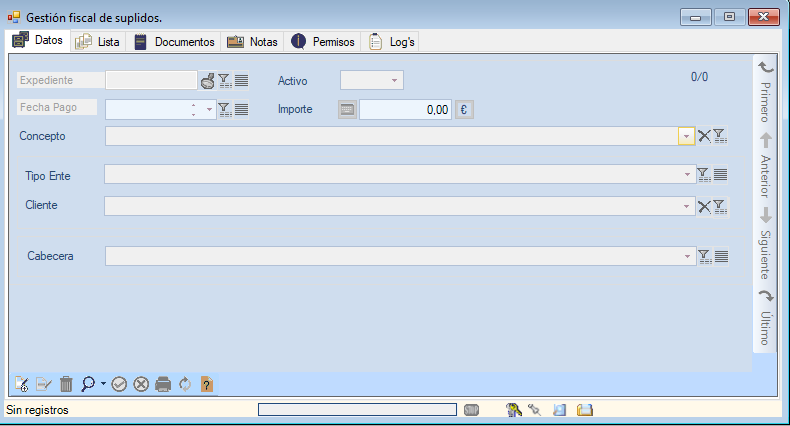
Task: Click the delete record trash icon
Action: (66, 384)
